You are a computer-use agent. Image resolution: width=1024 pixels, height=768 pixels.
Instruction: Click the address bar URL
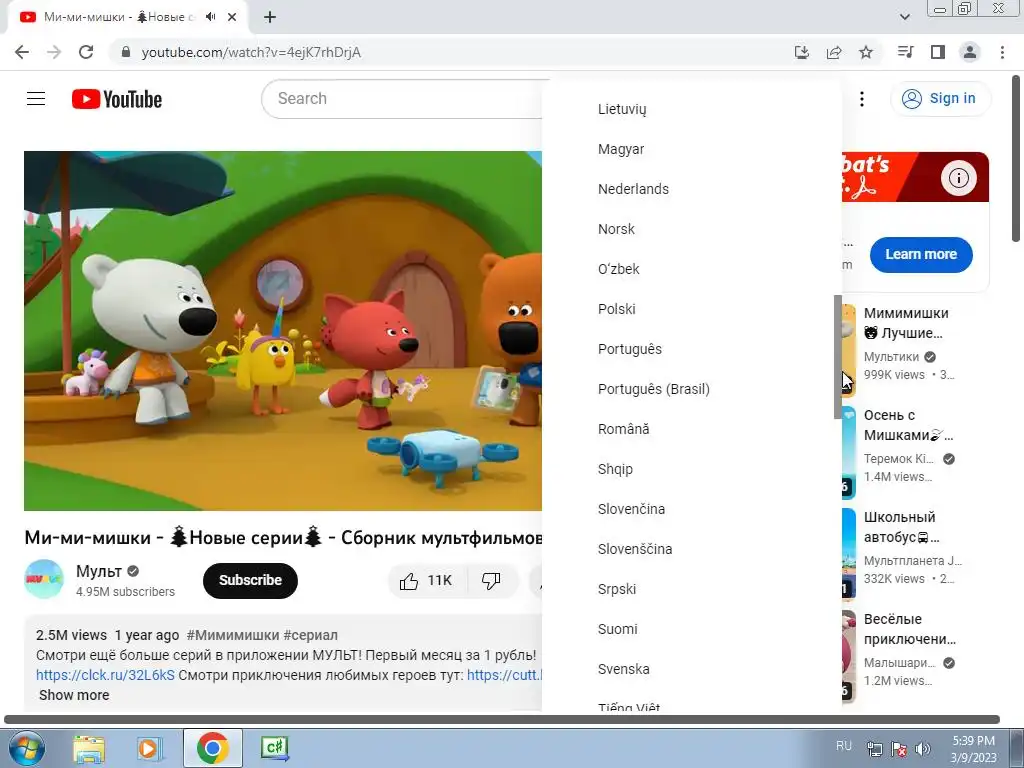[x=251, y=52]
